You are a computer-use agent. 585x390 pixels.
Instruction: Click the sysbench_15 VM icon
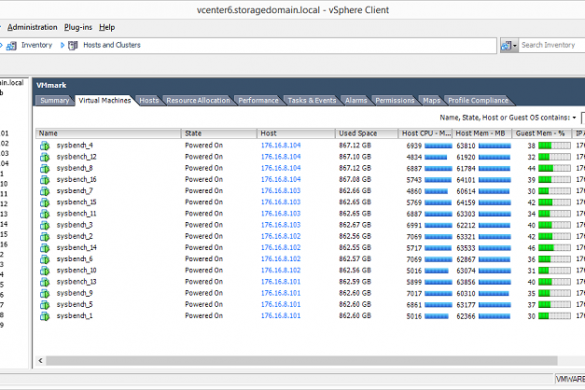tap(45, 203)
